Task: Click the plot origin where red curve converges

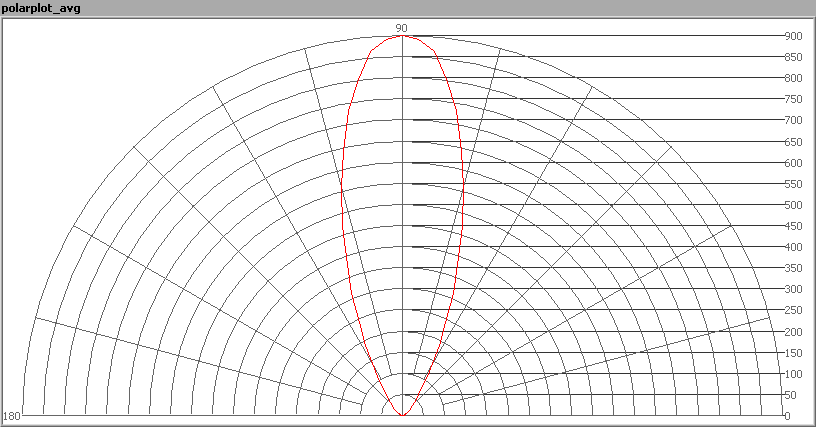Action: (402, 415)
